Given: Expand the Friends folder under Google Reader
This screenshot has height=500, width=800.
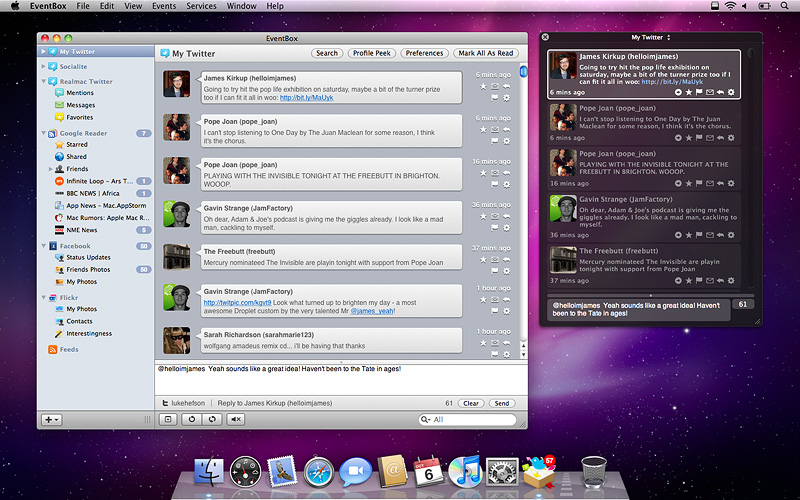Looking at the screenshot, I should 50,169.
